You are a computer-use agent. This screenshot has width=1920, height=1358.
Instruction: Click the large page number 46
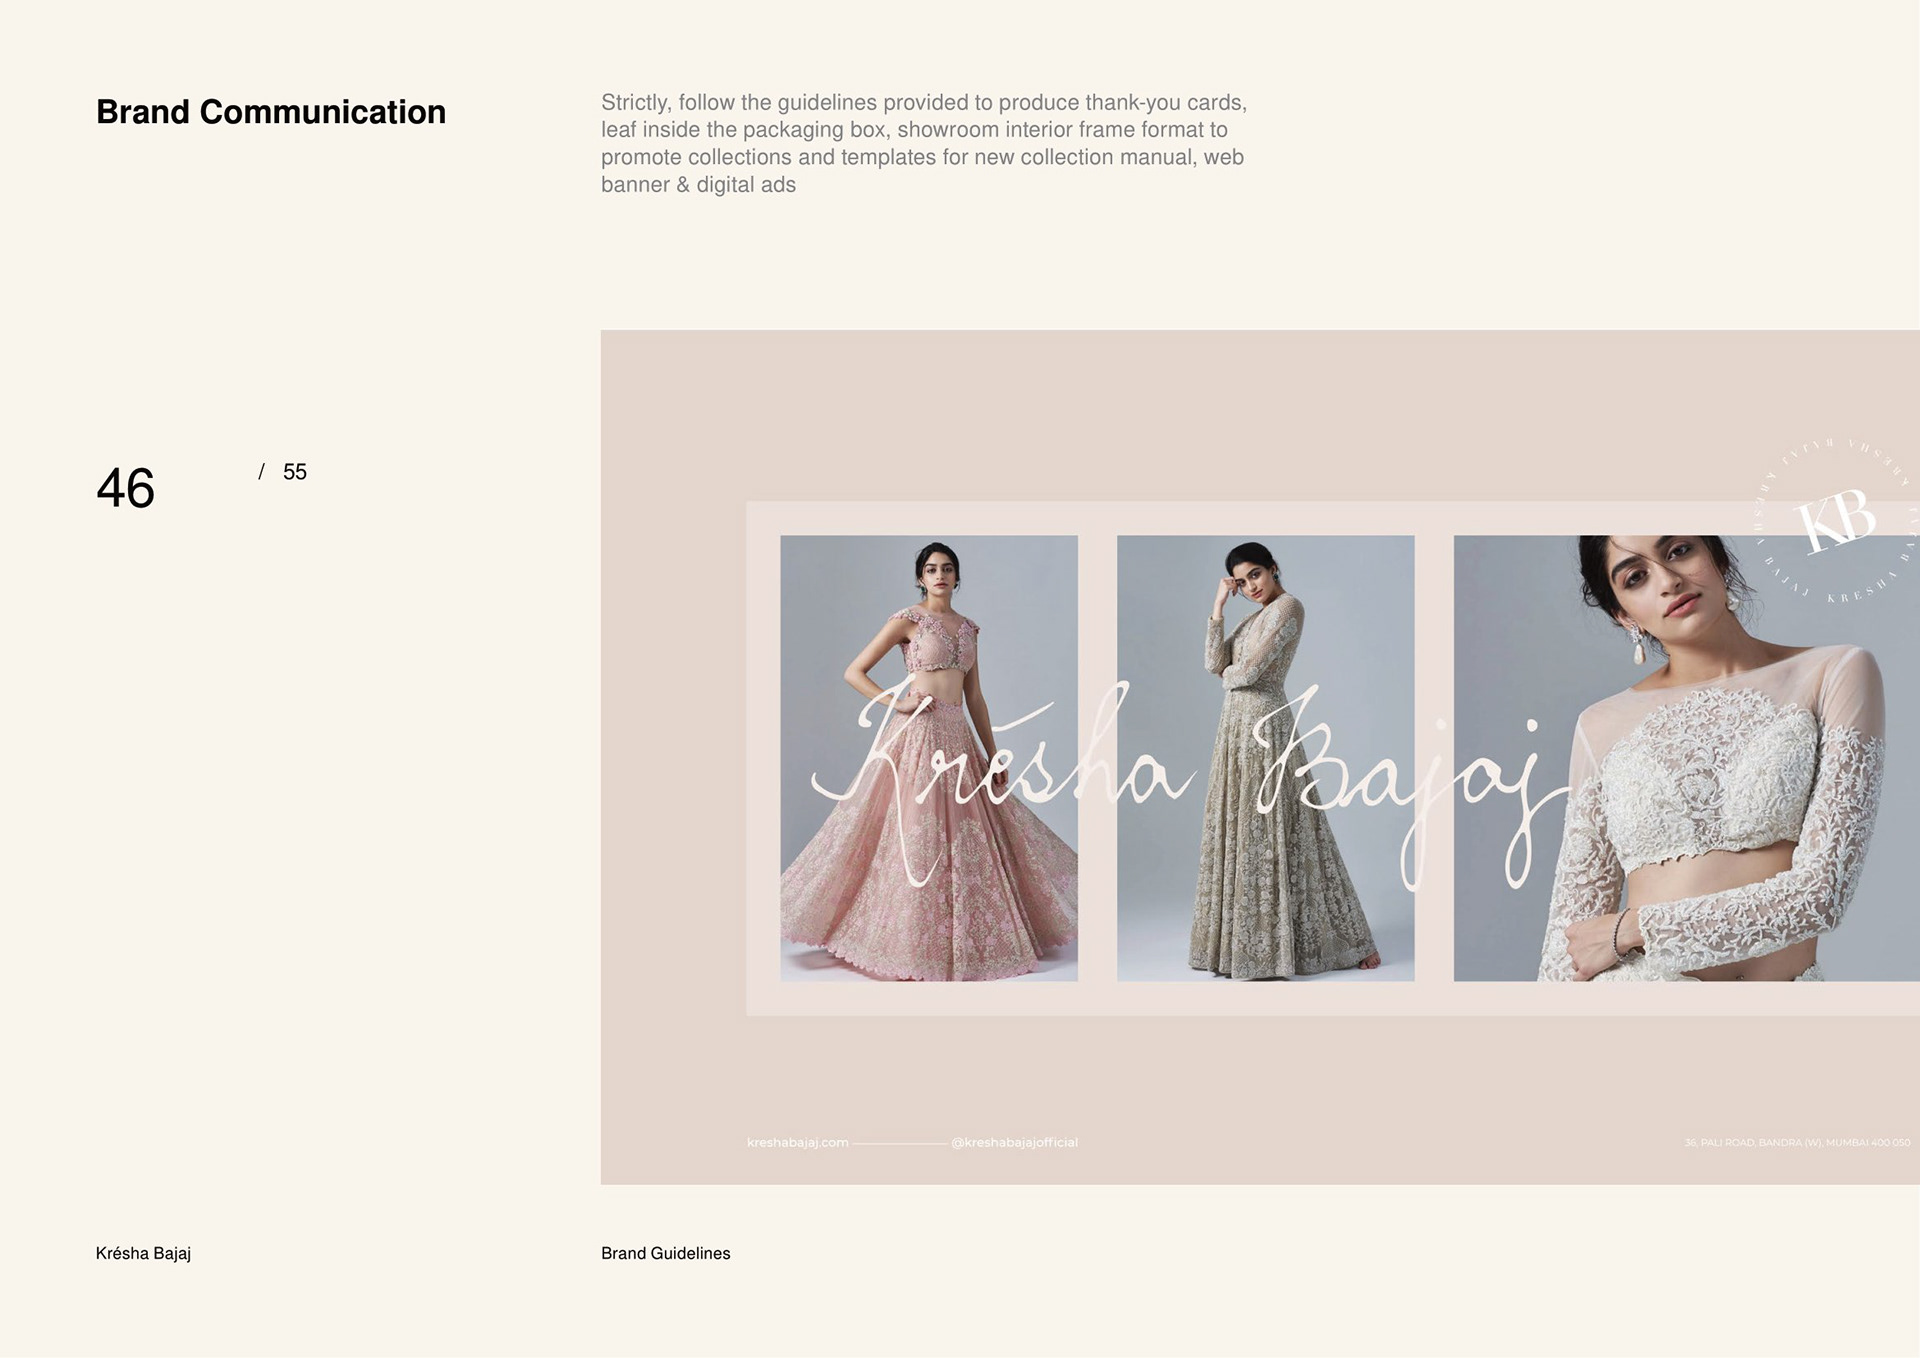[x=125, y=488]
